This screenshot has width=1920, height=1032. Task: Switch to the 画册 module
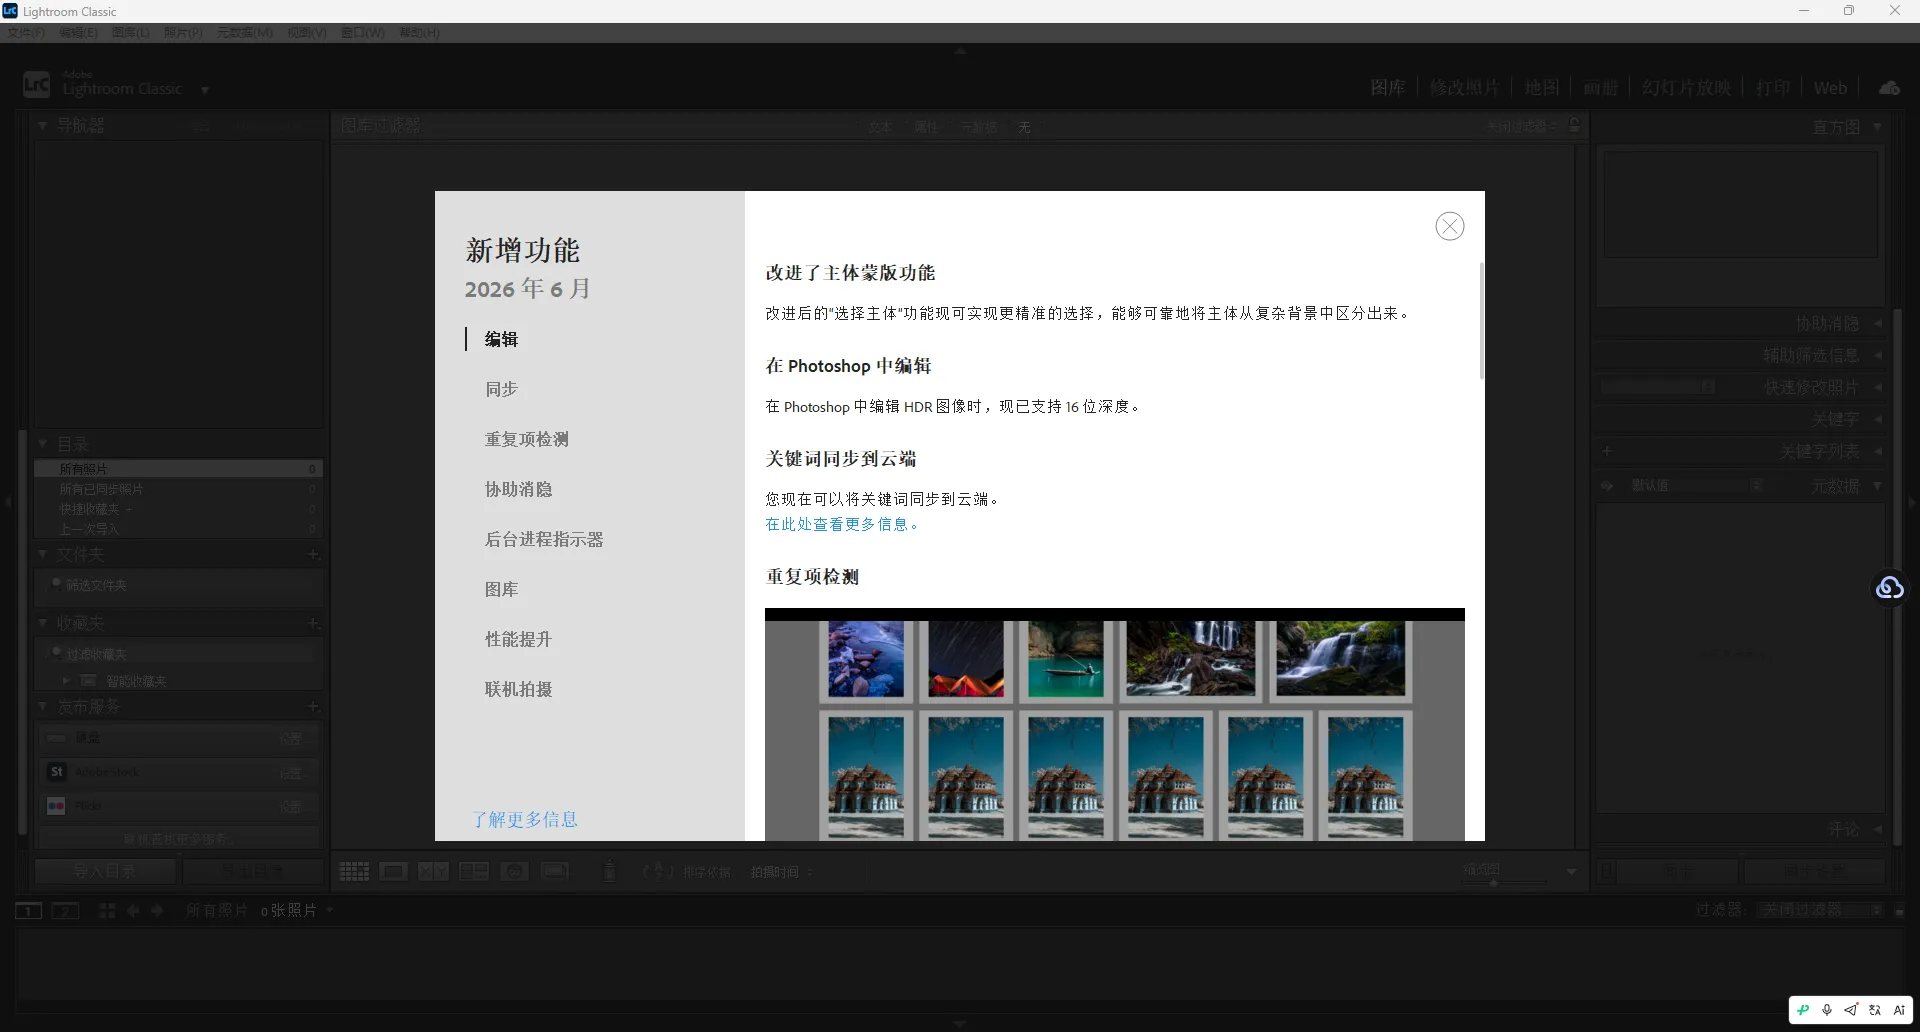pos(1600,88)
